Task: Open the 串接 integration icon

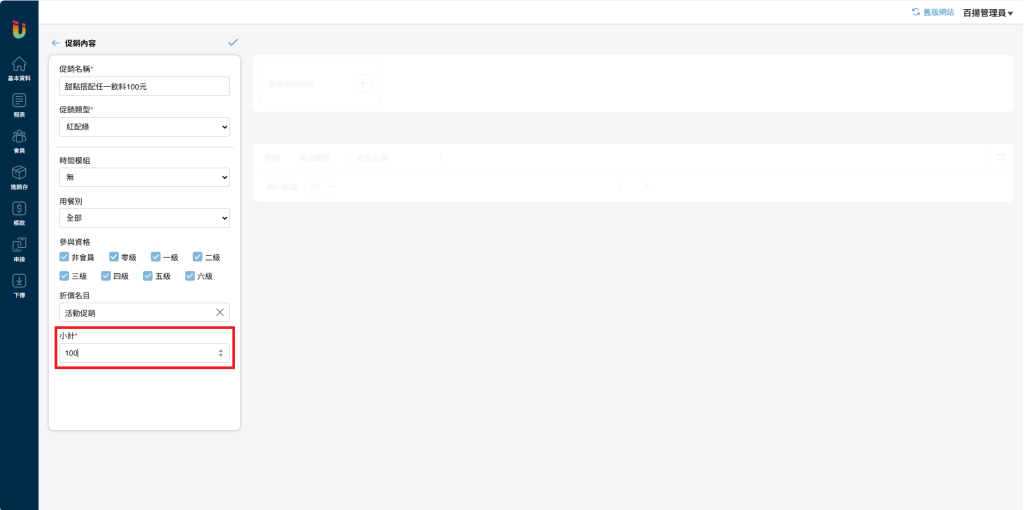Action: [19, 245]
